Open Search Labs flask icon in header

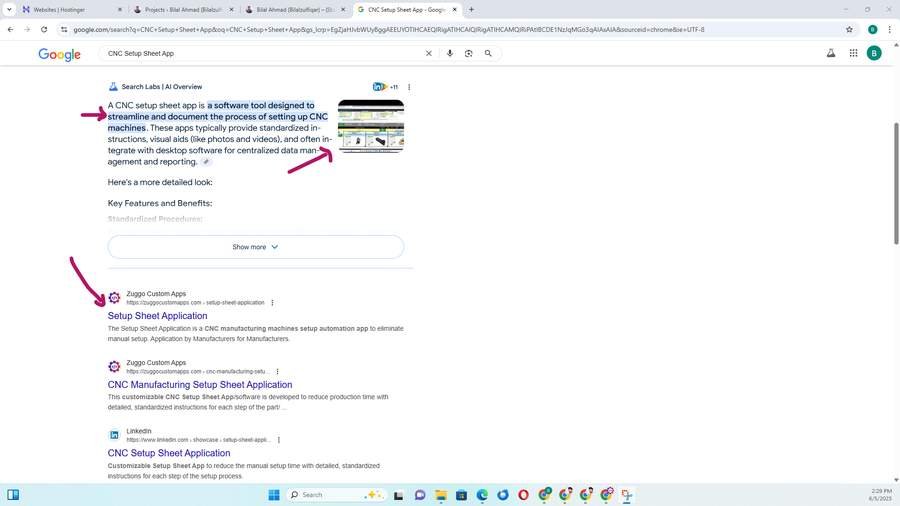point(831,53)
